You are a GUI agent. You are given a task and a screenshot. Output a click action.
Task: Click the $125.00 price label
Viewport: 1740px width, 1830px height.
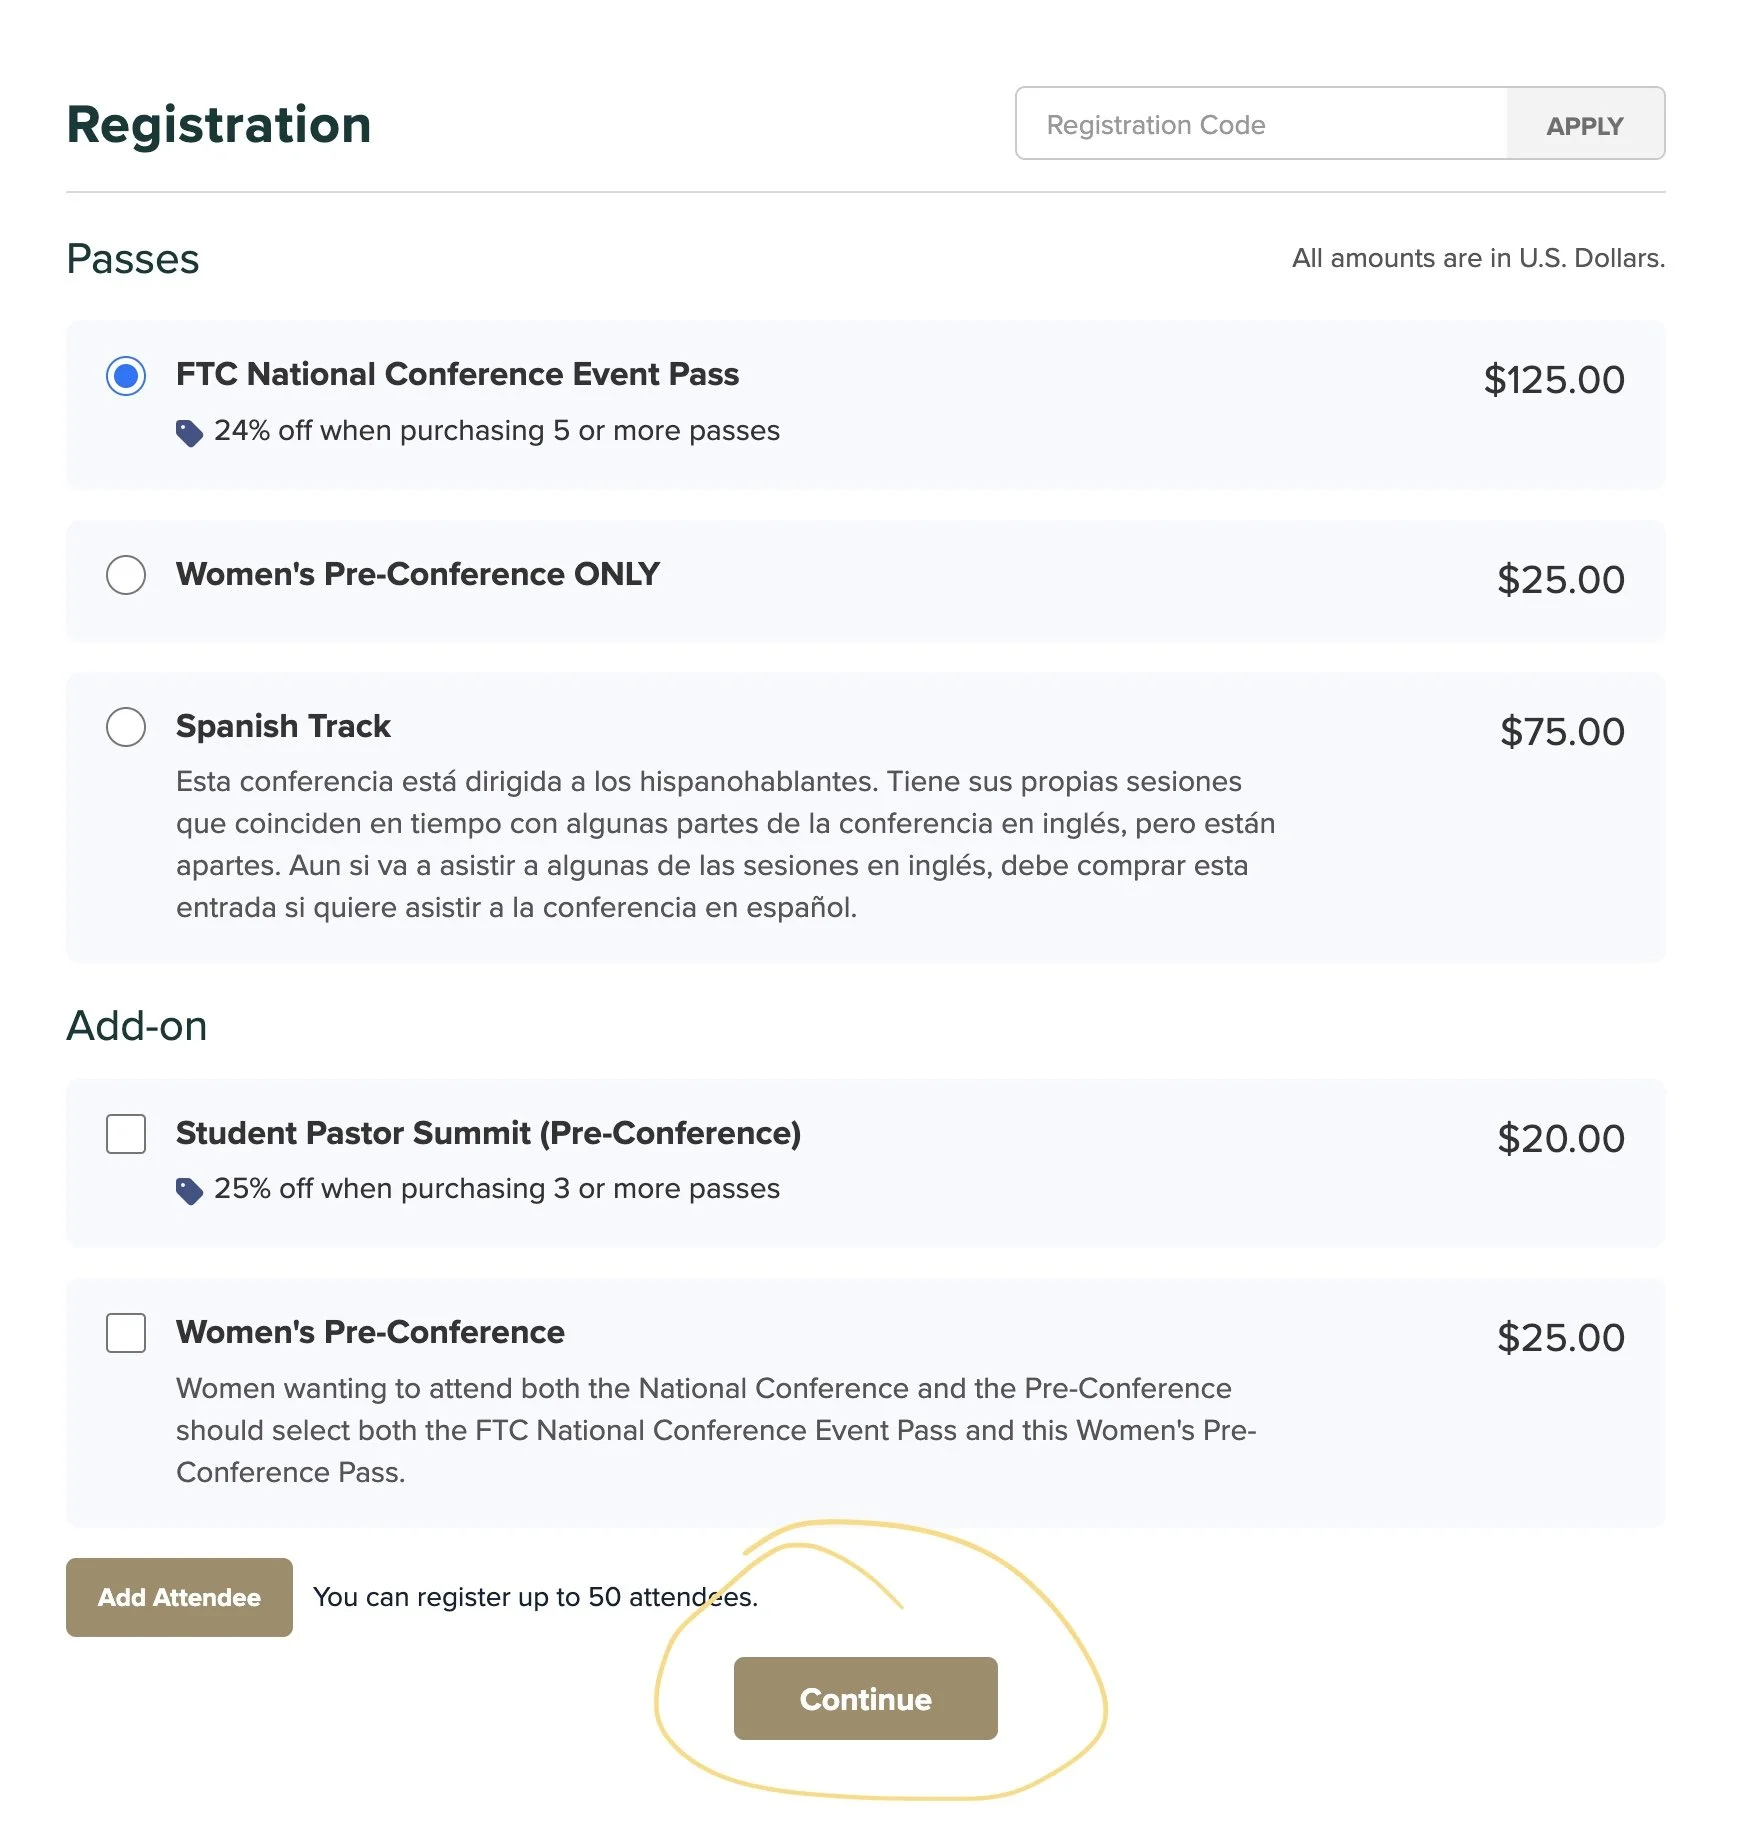(1553, 380)
